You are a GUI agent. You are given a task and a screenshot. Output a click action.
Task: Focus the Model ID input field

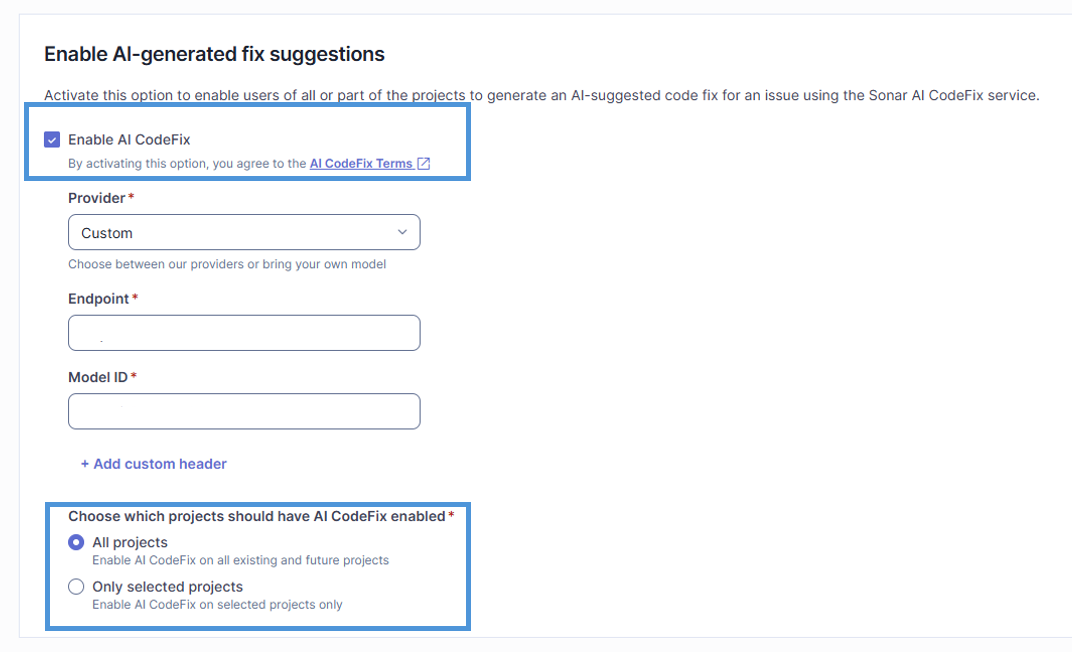[244, 412]
